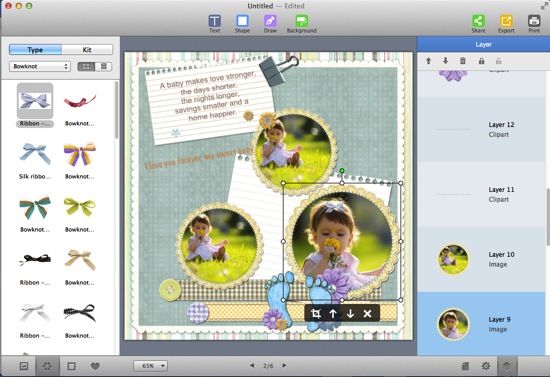Select Layer 11 Clipart row
This screenshot has width=550, height=377.
pyautogui.click(x=481, y=194)
